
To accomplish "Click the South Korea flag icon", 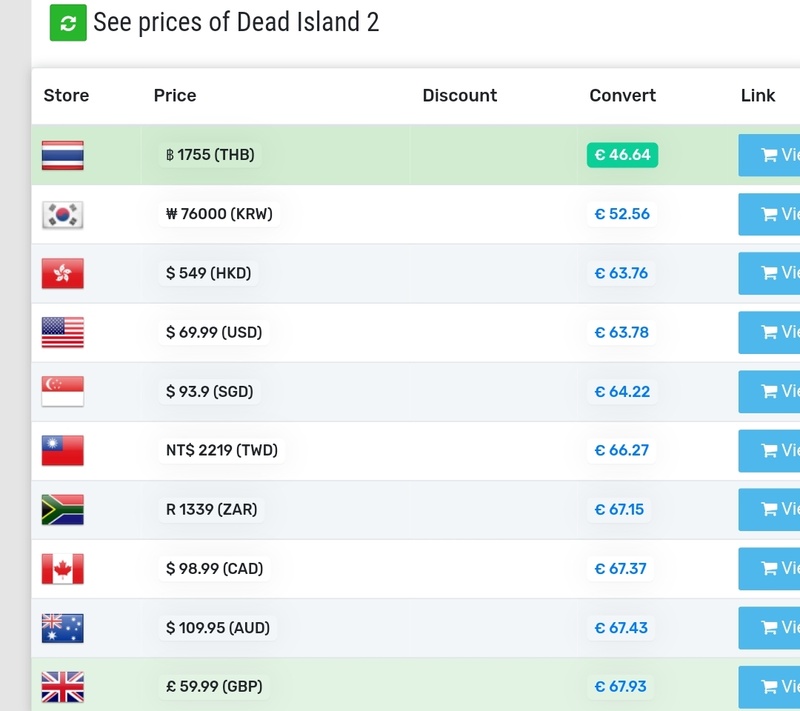I will [63, 214].
